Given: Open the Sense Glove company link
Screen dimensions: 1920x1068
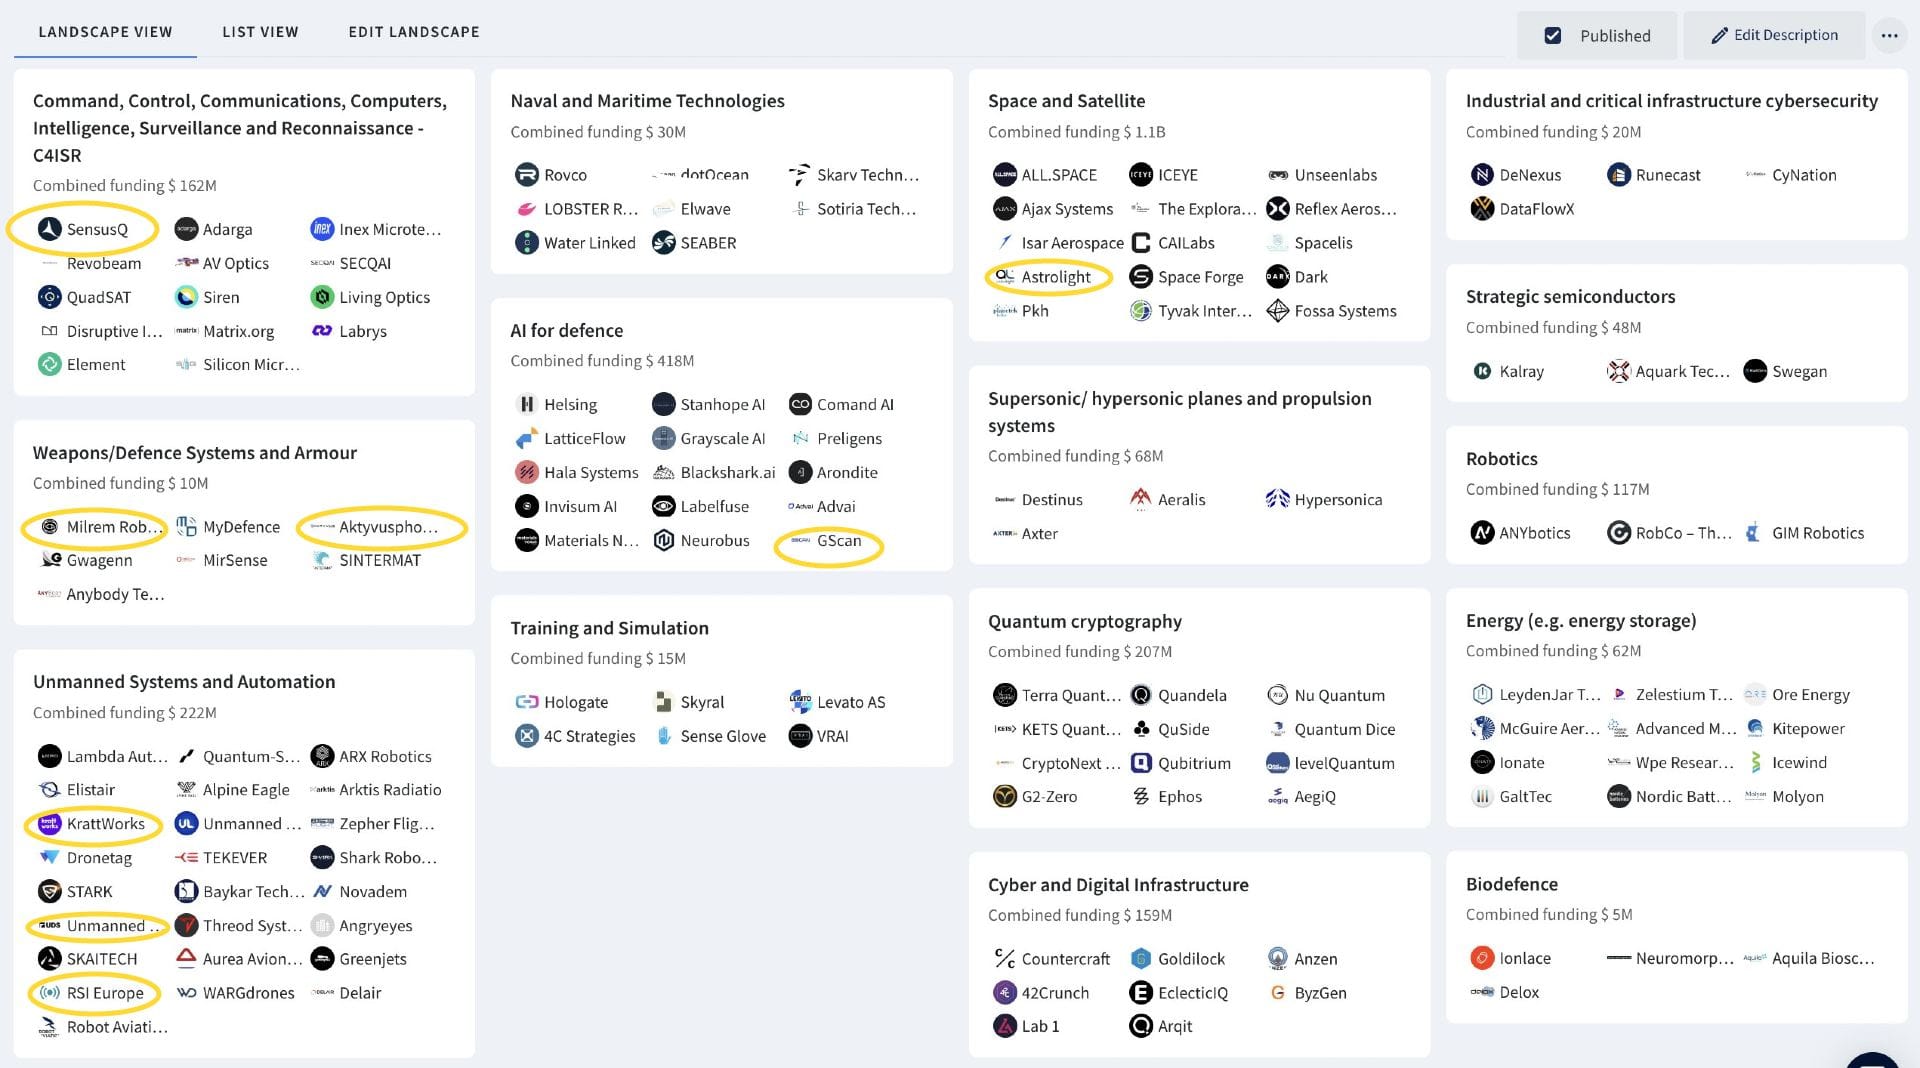Looking at the screenshot, I should pyautogui.click(x=723, y=736).
